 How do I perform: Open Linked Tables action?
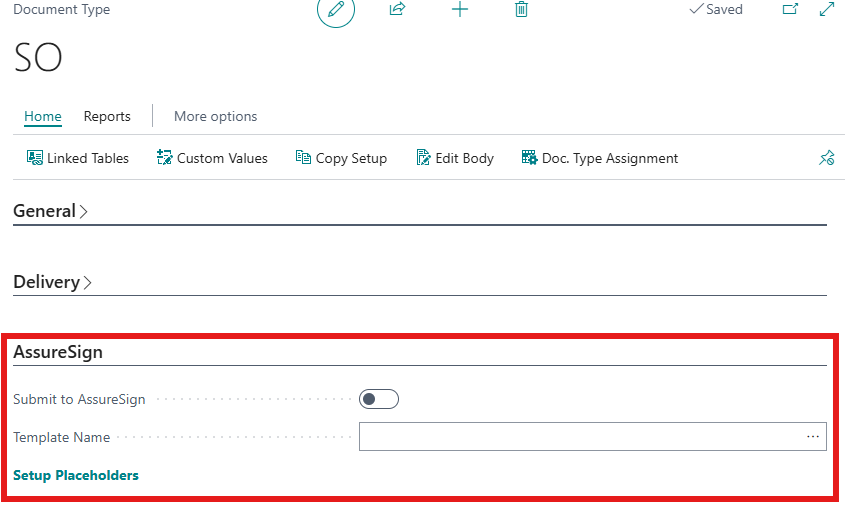tap(78, 158)
